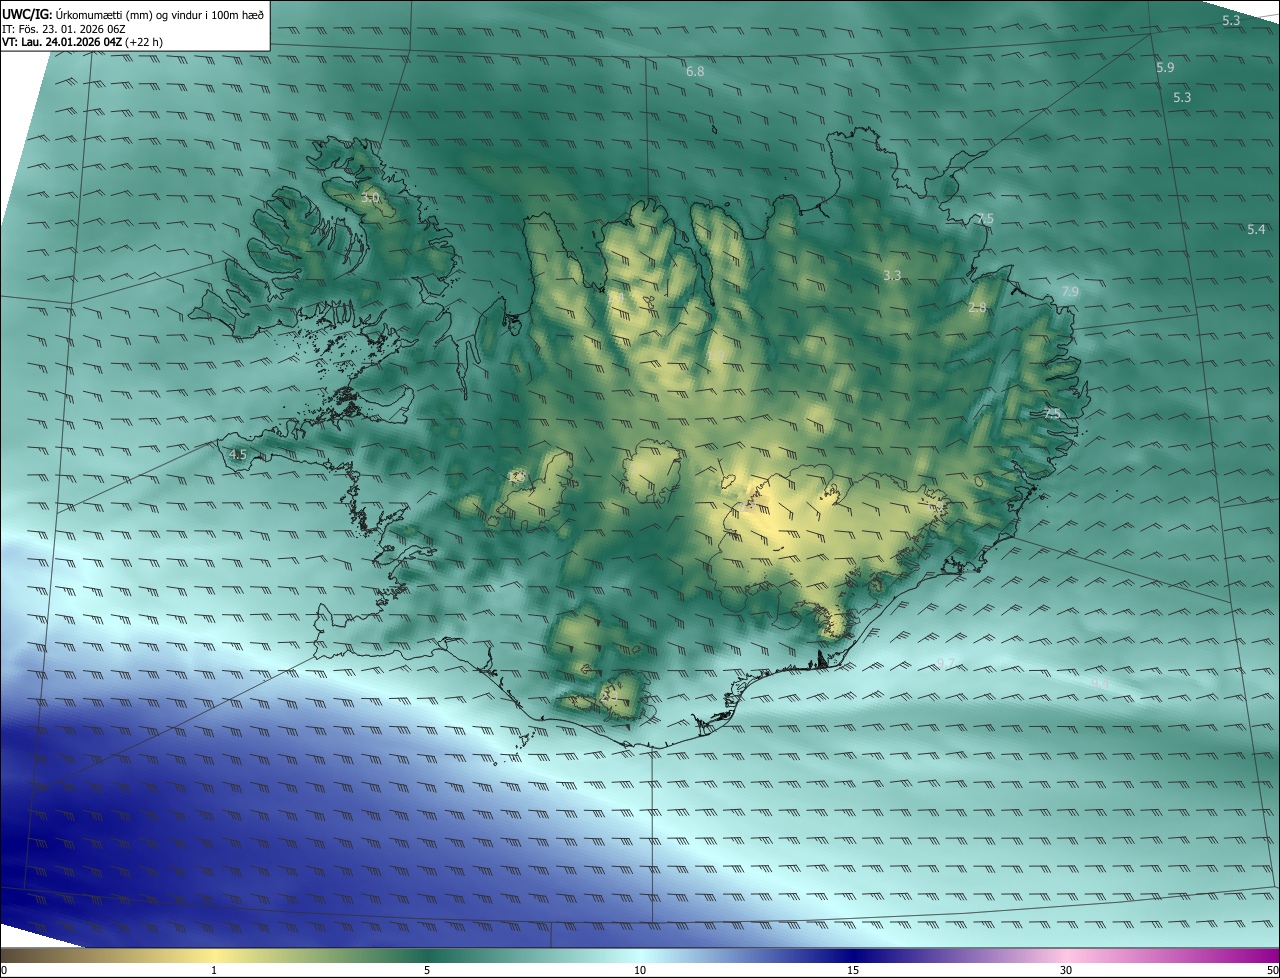Click the 3.3 value label over the highlands

pos(893,275)
